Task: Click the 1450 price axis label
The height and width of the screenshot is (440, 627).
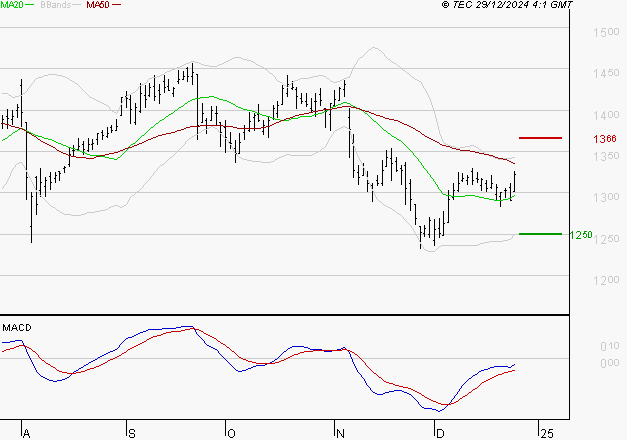Action: [606, 73]
